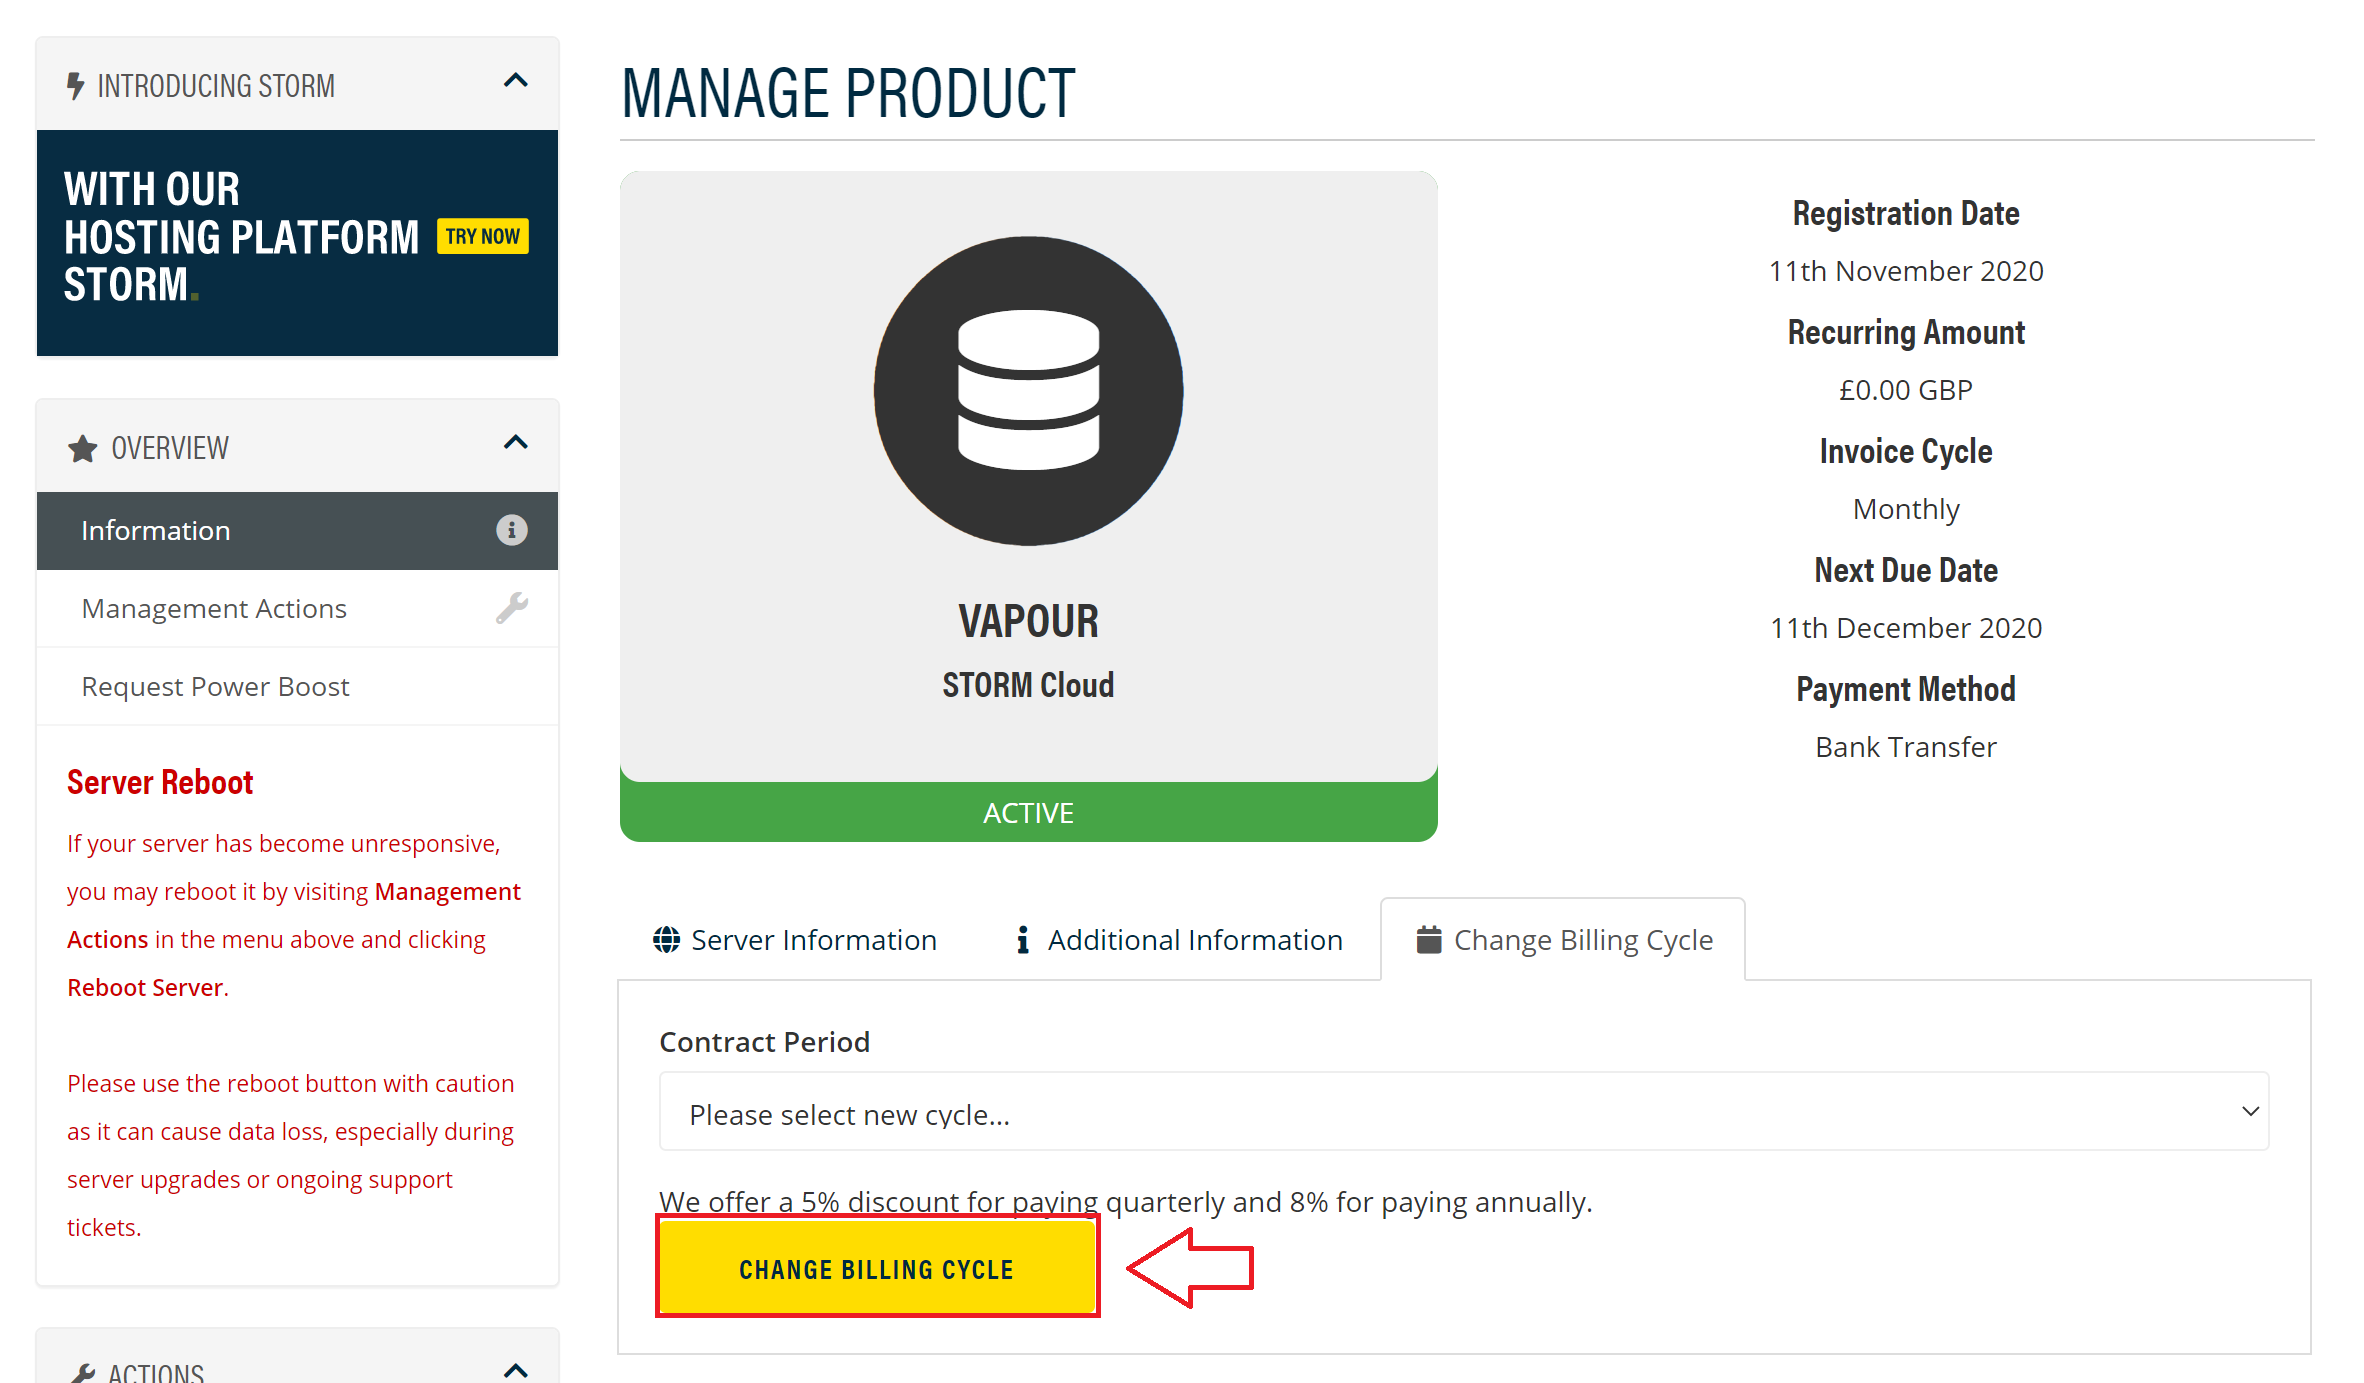Image resolution: width=2364 pixels, height=1383 pixels.
Task: Open Request Power Boost in sidebar
Action: click(215, 687)
